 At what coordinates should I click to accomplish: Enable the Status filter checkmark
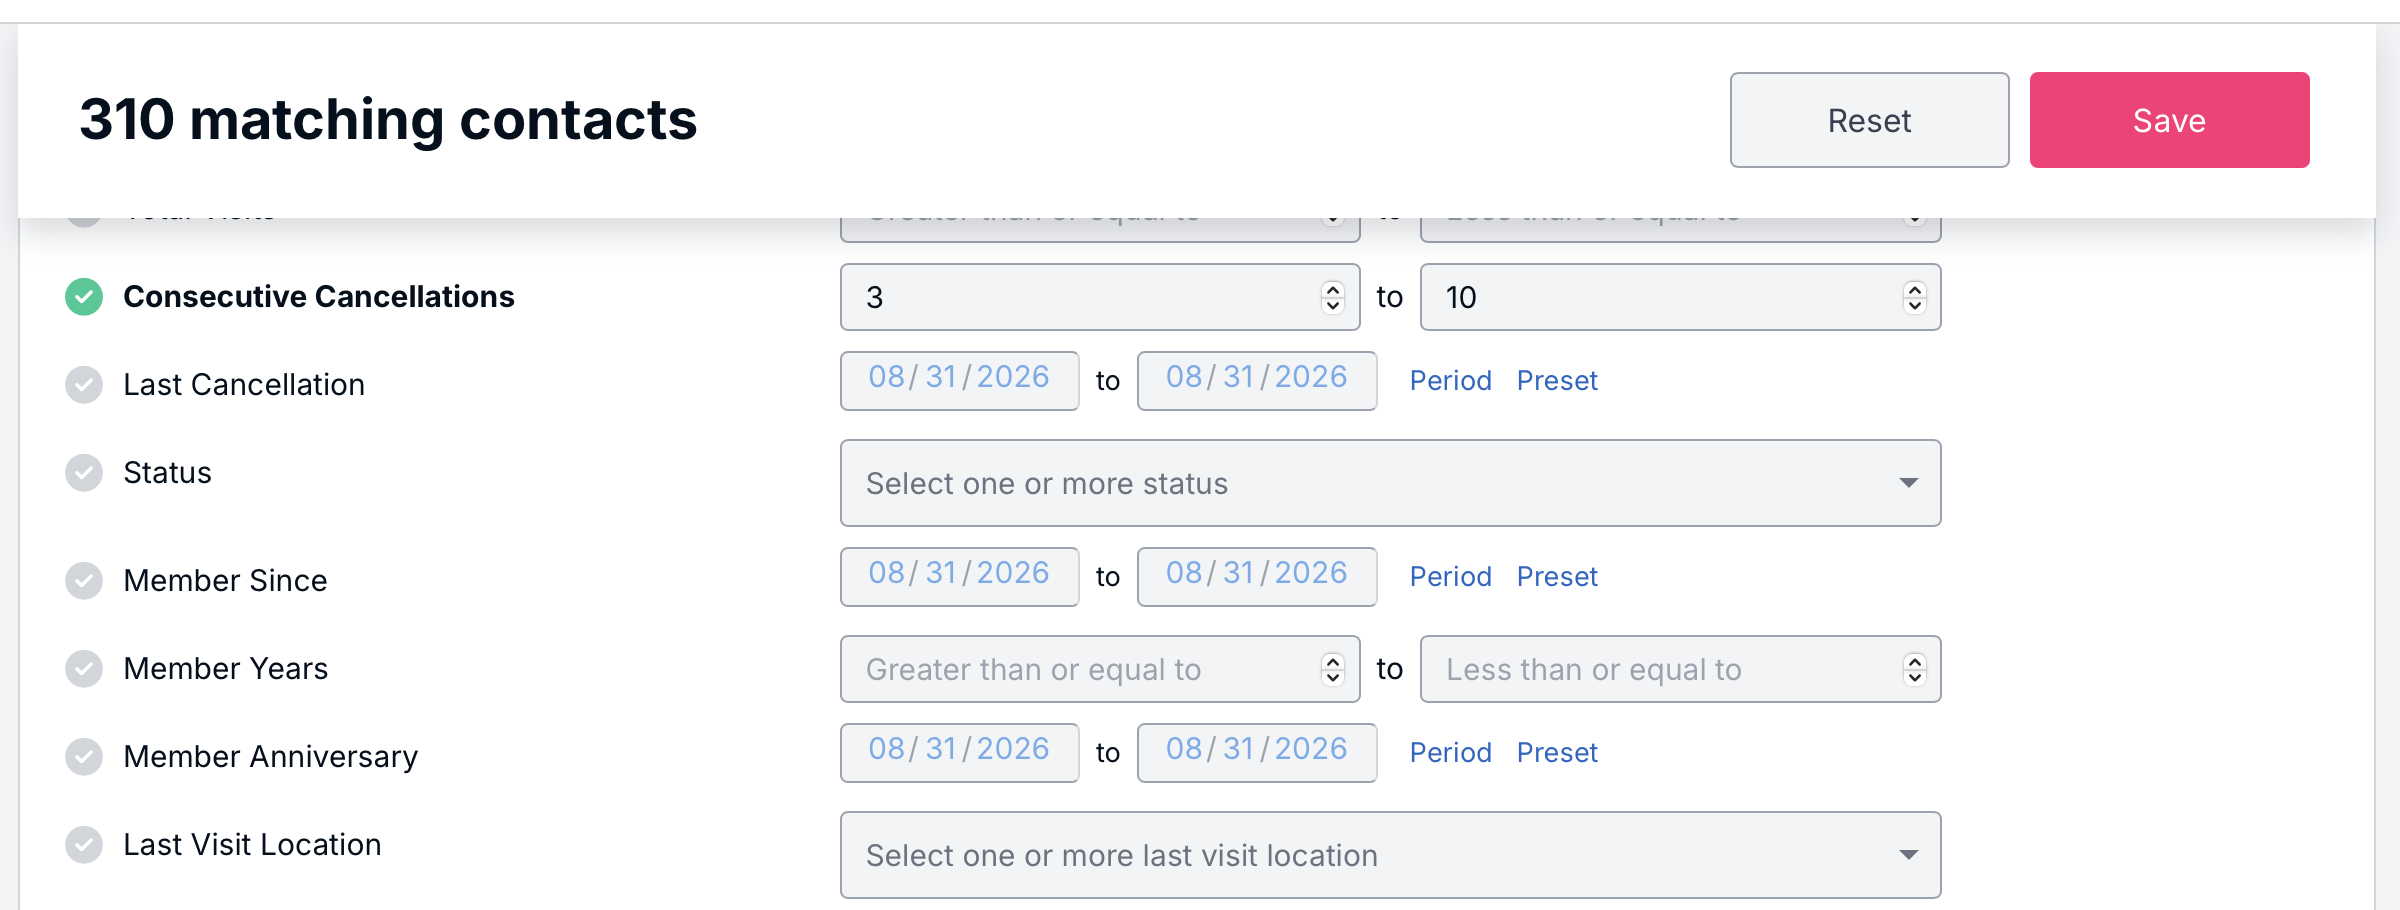click(x=84, y=473)
